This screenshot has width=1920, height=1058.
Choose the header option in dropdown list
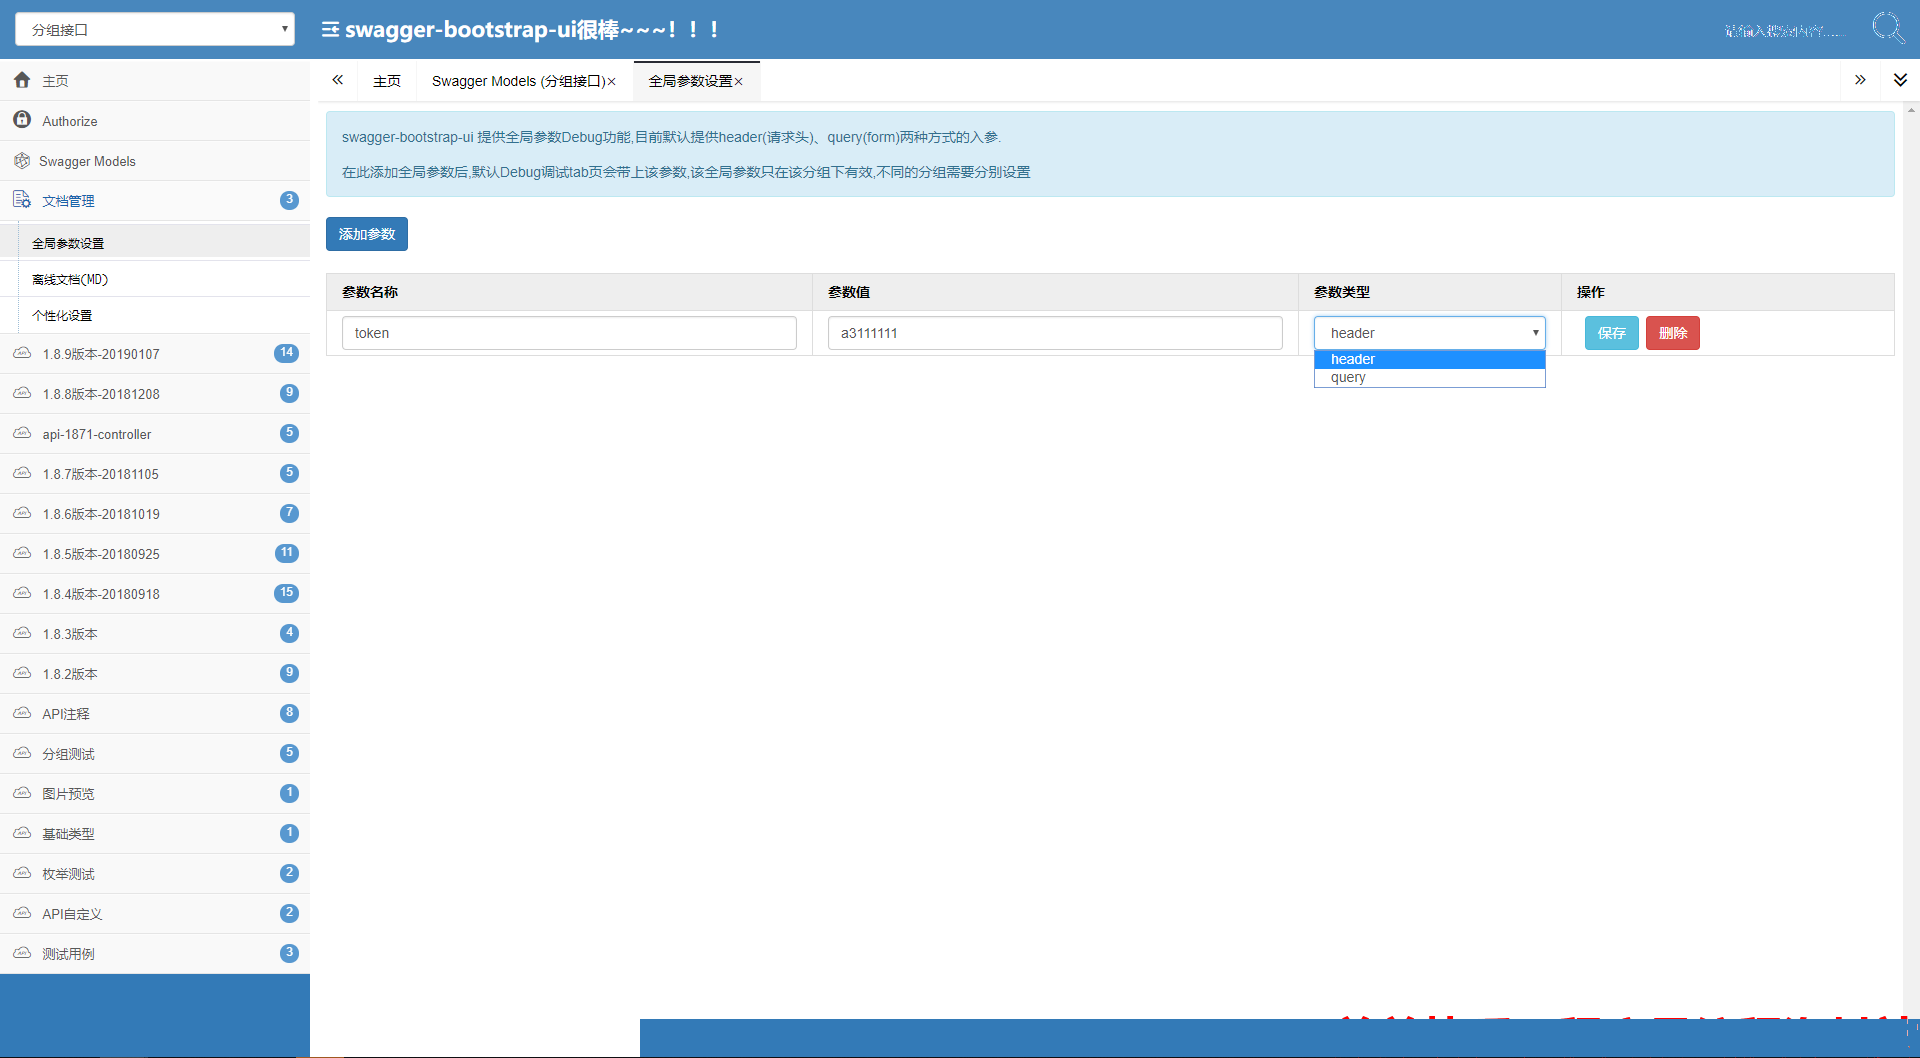click(x=1429, y=359)
